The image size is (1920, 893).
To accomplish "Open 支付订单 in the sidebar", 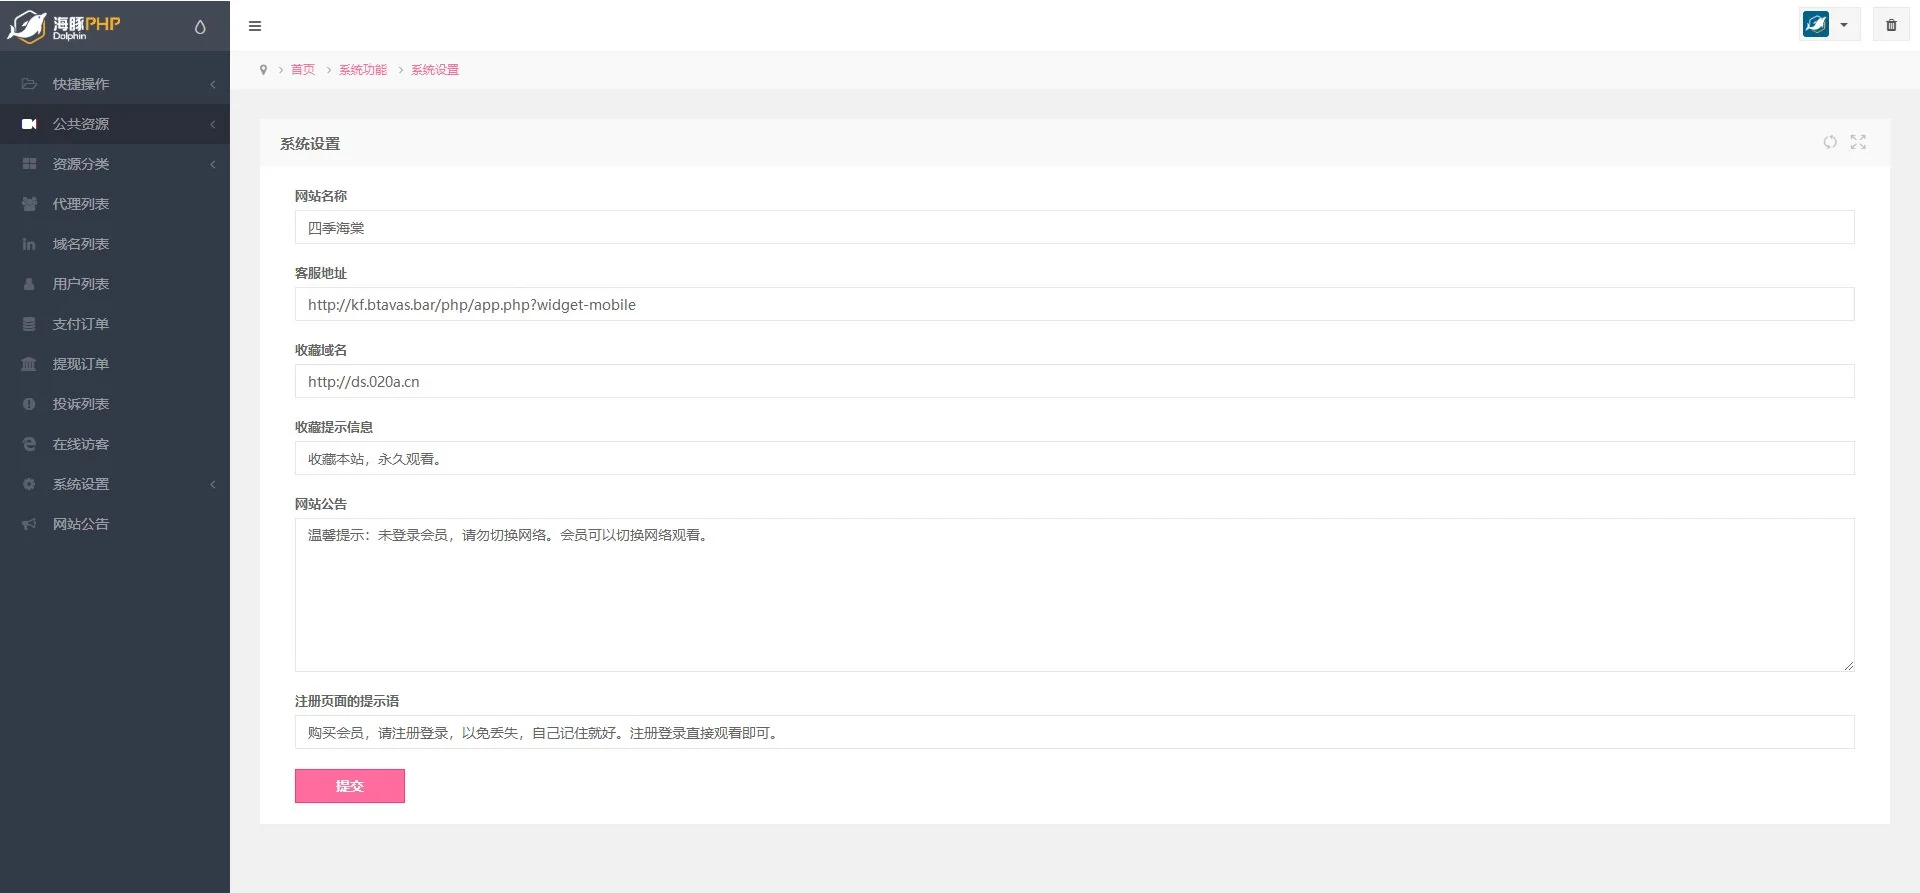I will (x=81, y=324).
